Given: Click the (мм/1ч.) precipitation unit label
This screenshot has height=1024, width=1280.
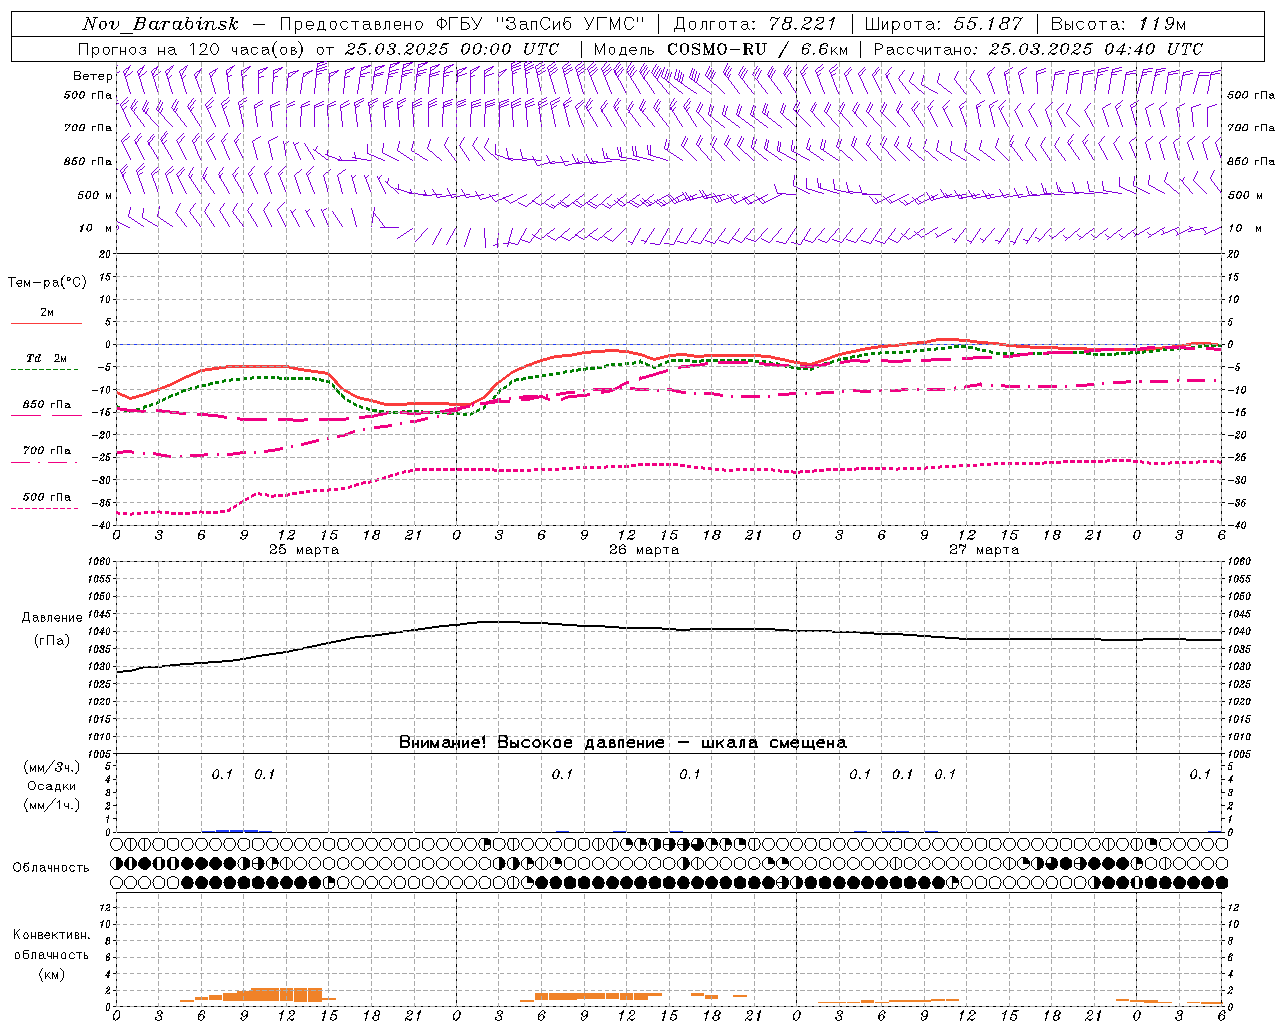Looking at the screenshot, I should 52,805.
